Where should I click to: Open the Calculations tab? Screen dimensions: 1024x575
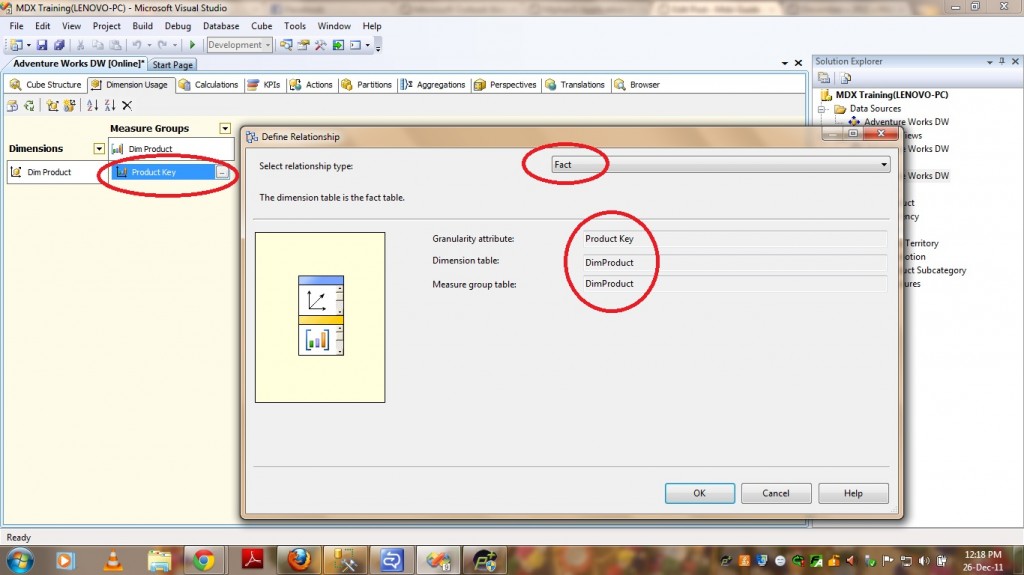click(x=209, y=85)
